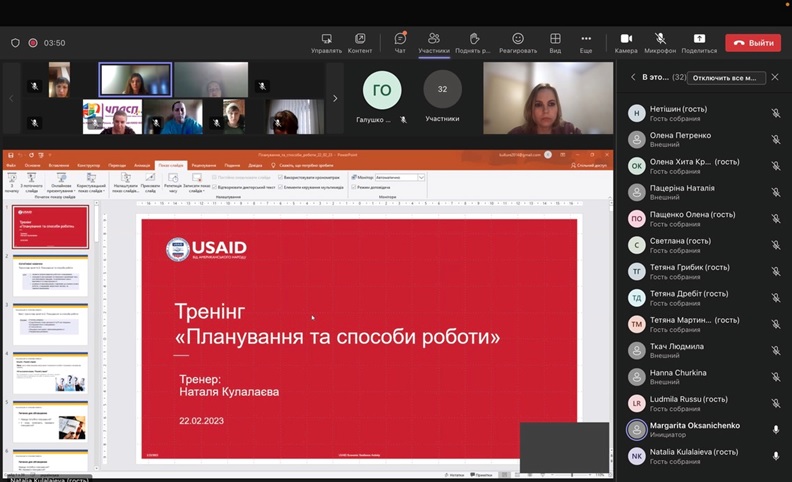Click the PowerPoint Save icon
Viewport: 792px width, 482px height.
click(11, 155)
